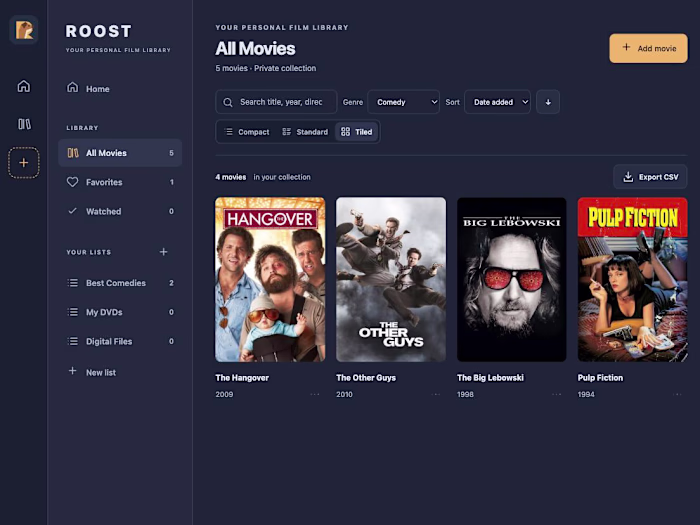Switch to Standard view

click(305, 132)
